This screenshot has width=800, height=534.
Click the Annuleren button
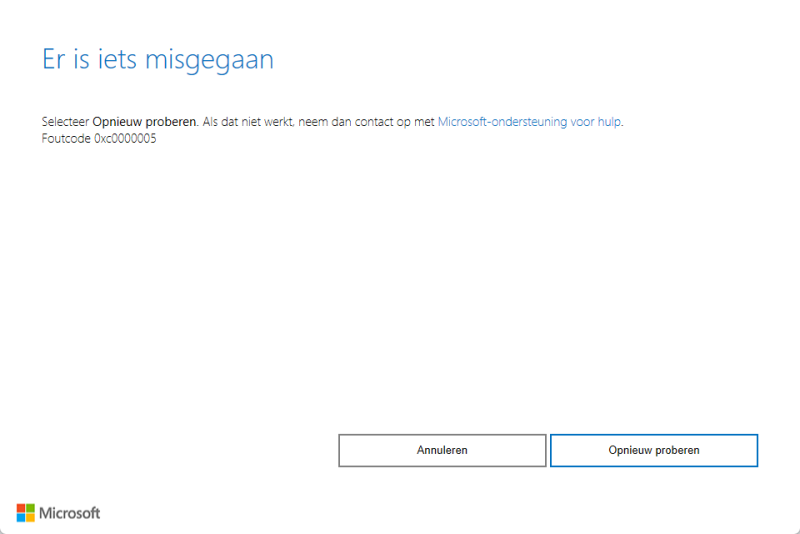[x=442, y=450]
